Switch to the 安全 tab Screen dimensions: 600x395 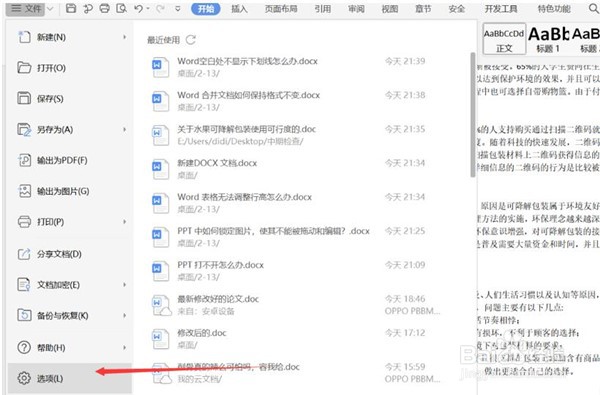[457, 9]
